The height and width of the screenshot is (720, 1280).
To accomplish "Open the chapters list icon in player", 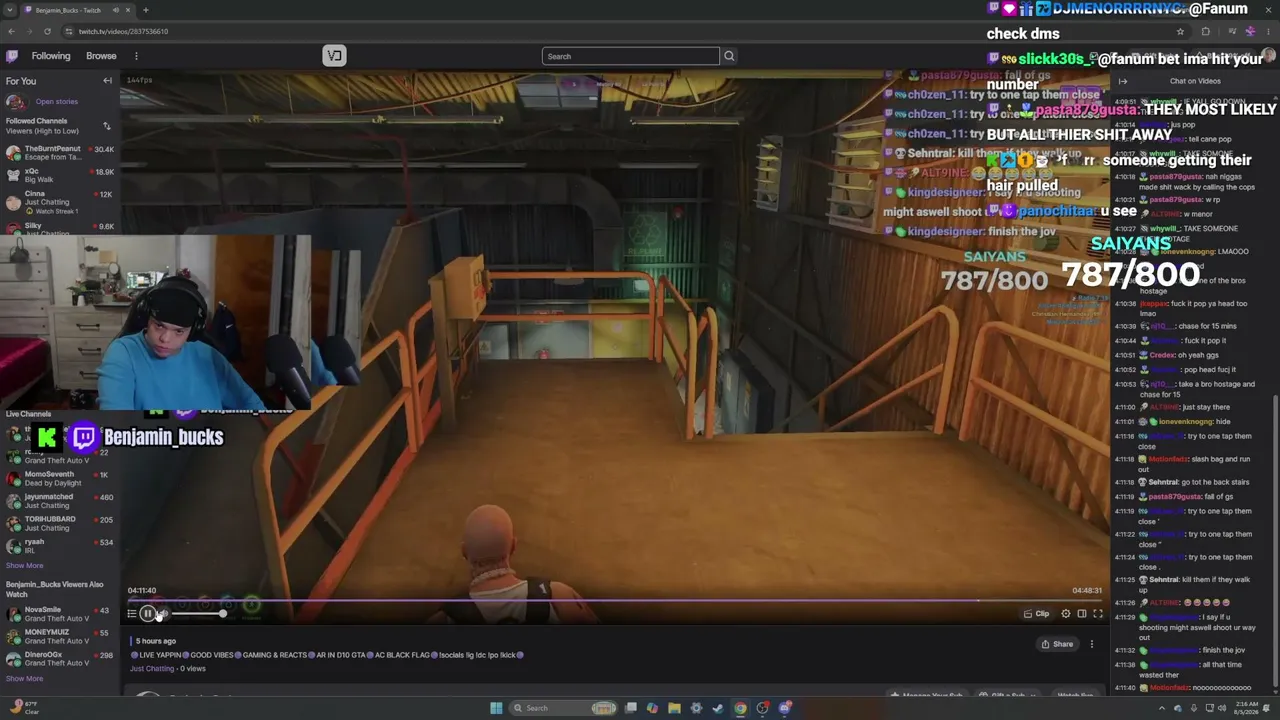I will coord(131,614).
